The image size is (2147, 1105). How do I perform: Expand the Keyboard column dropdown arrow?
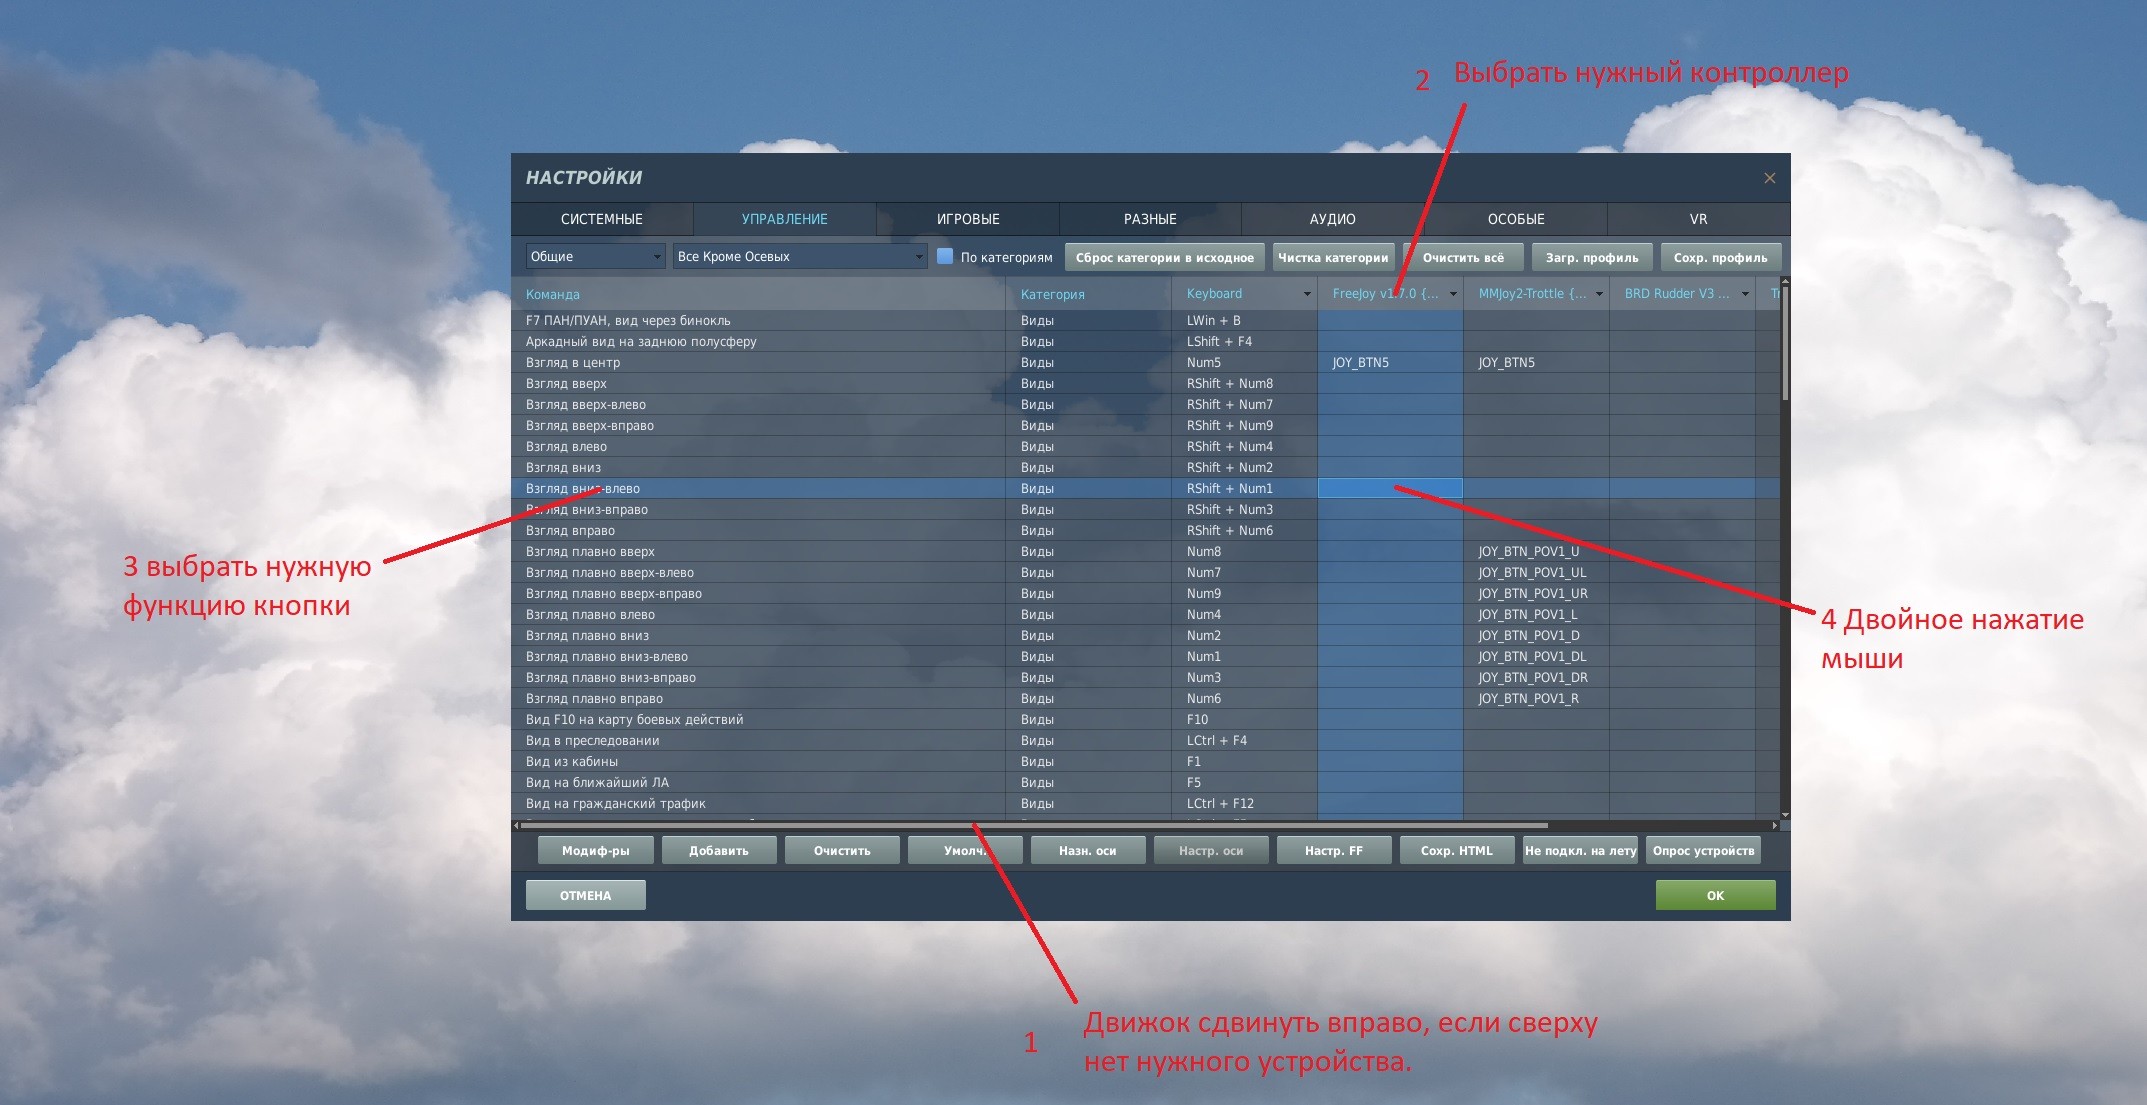[1306, 294]
